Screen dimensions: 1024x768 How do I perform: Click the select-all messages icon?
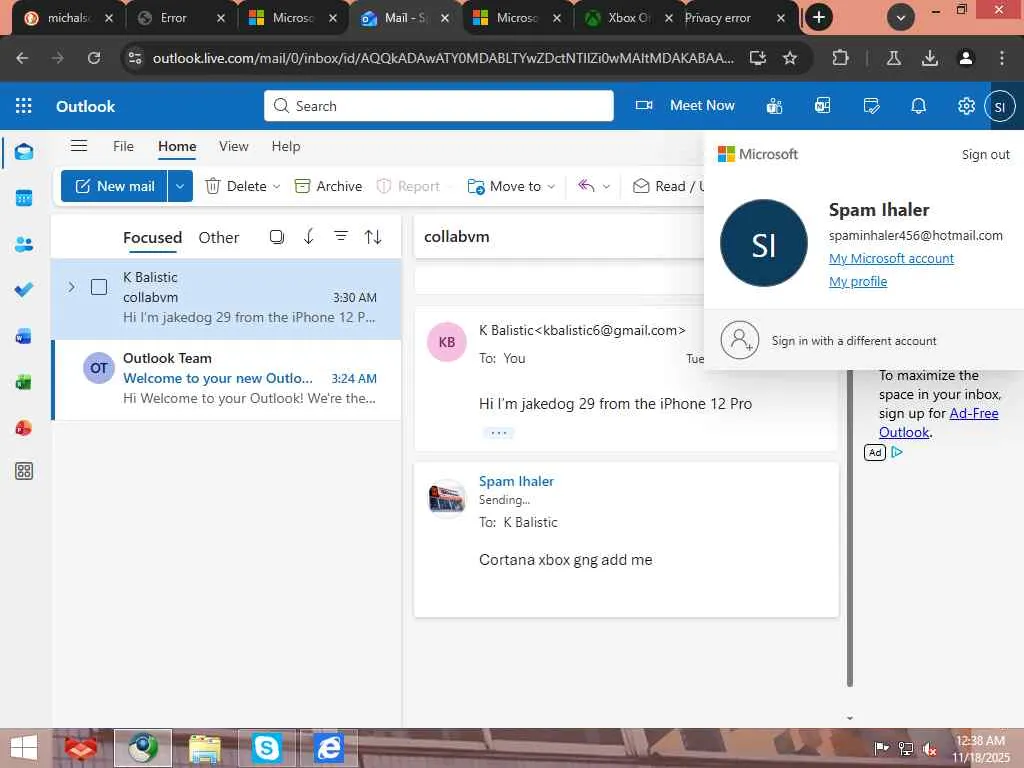[277, 236]
